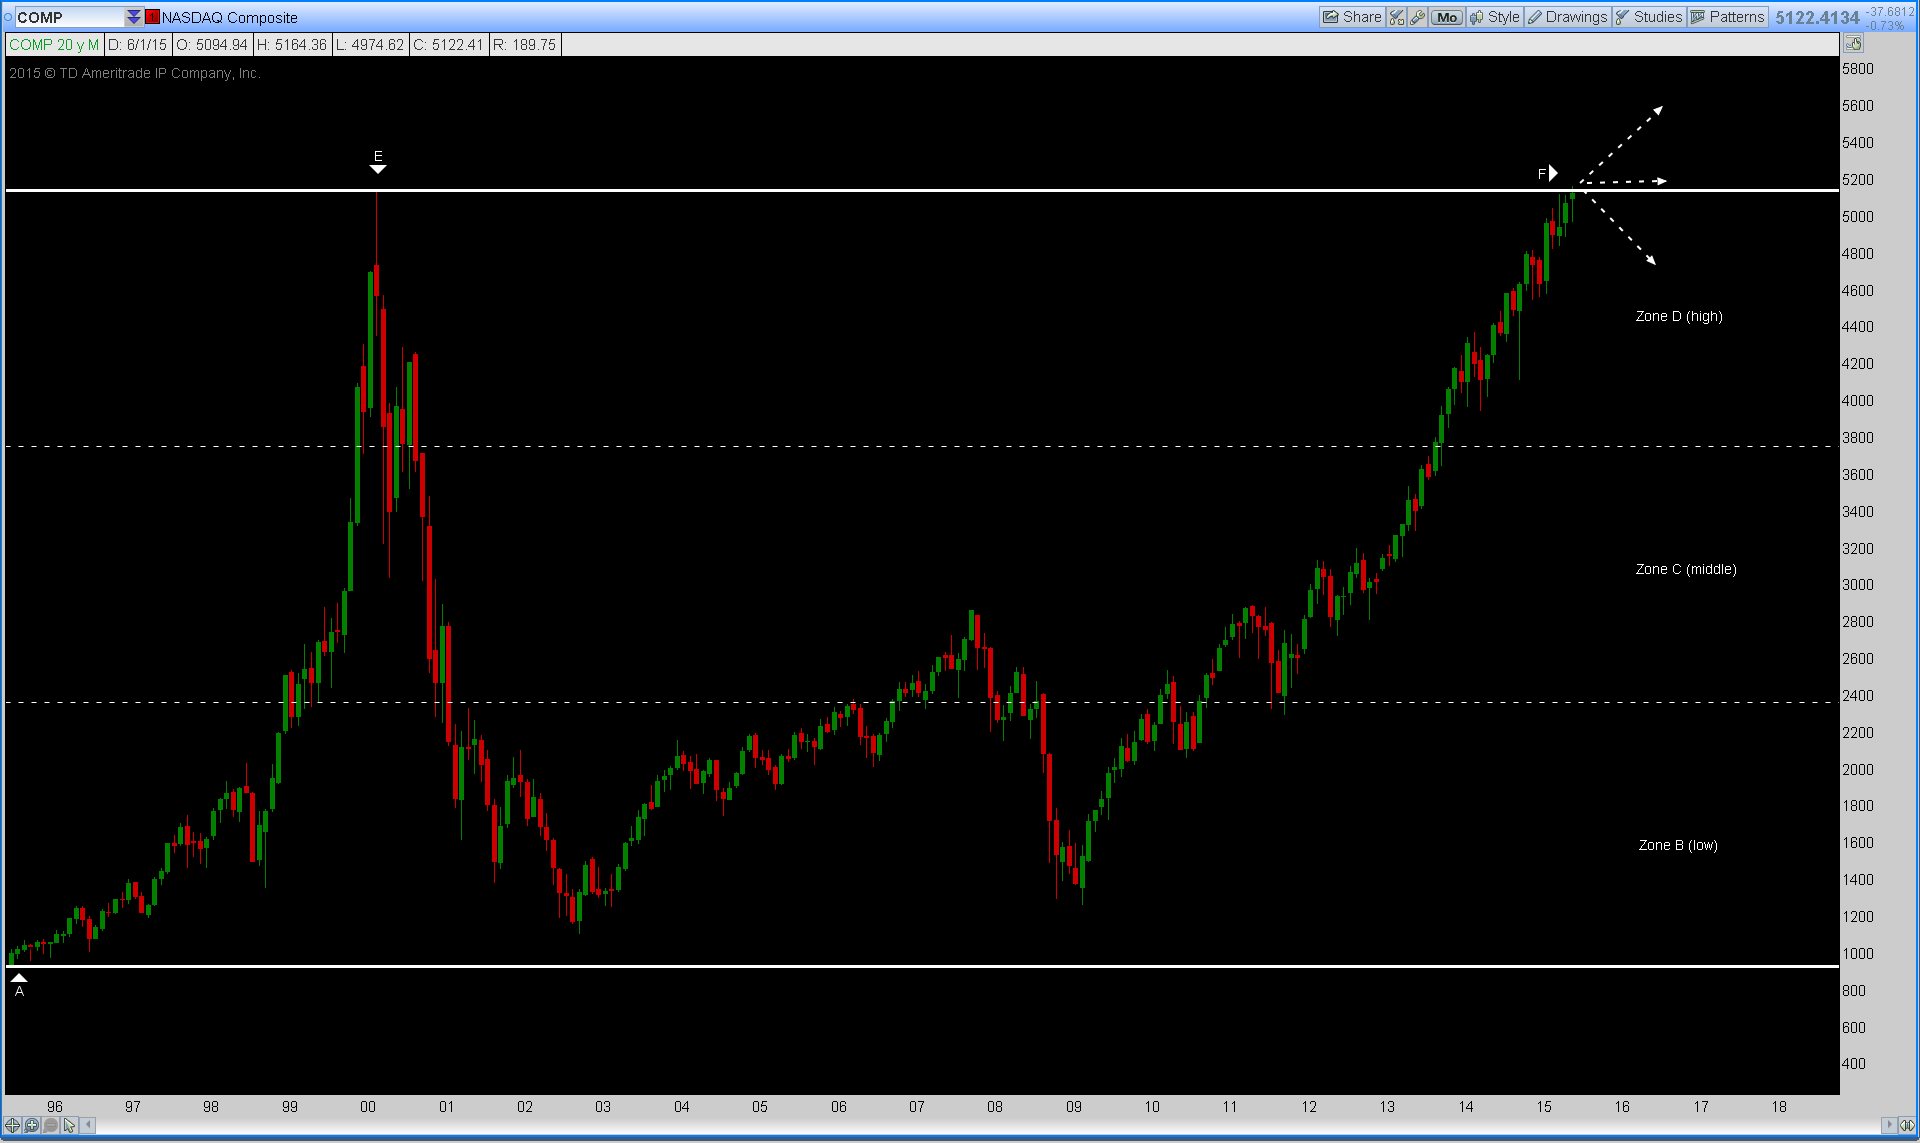Select the crosshair pan tool
Viewport: 1920px width, 1143px height.
(12, 1126)
